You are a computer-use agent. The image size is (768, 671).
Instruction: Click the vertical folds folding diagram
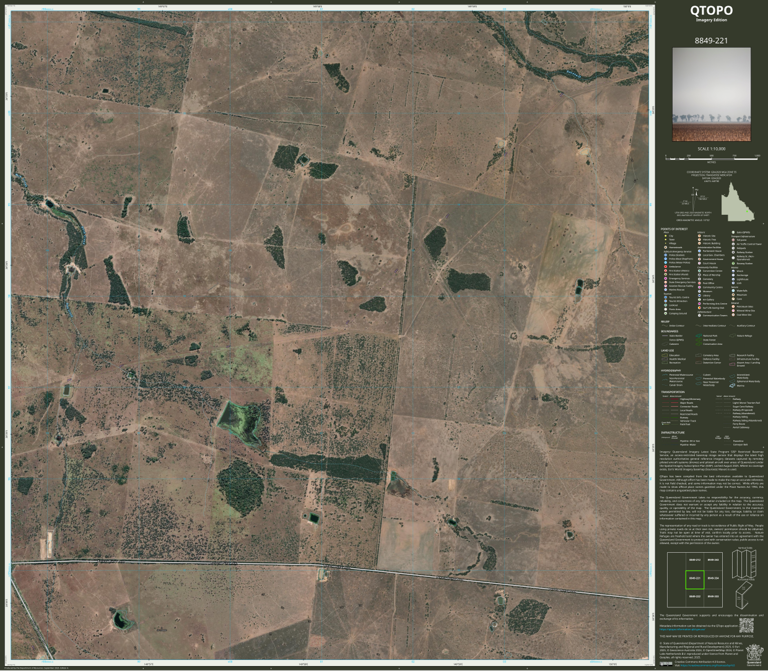click(x=744, y=563)
